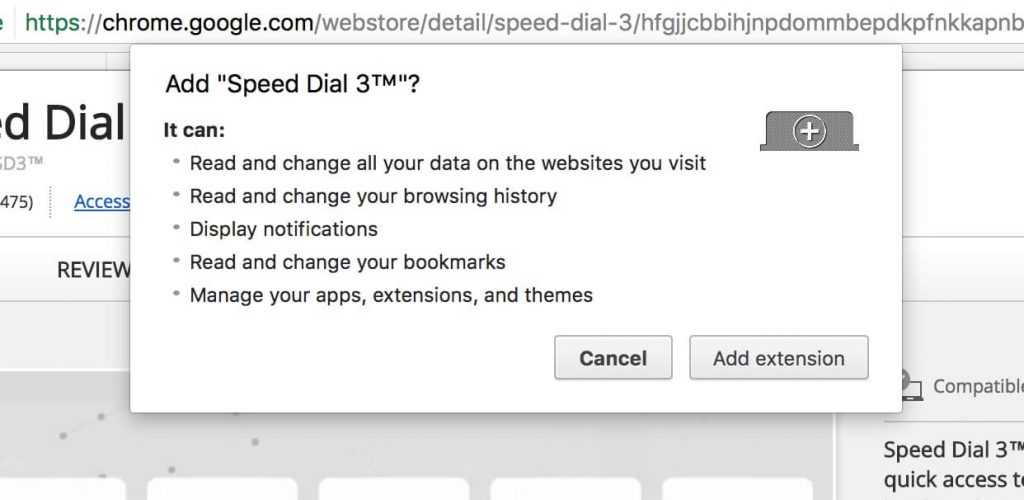Click the Compatible device icon
This screenshot has width=1024, height=500.
coord(910,386)
